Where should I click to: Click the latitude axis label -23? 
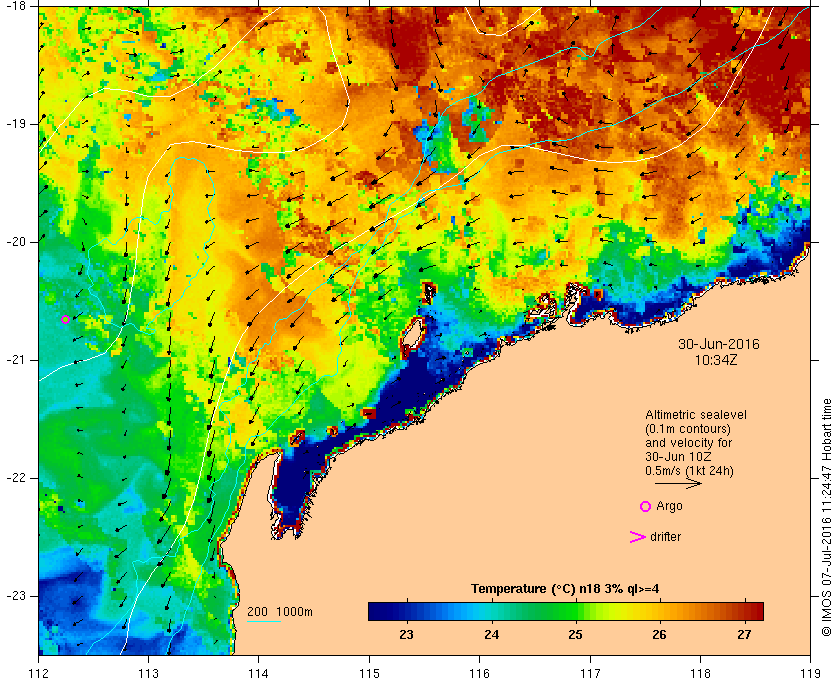click(x=17, y=595)
